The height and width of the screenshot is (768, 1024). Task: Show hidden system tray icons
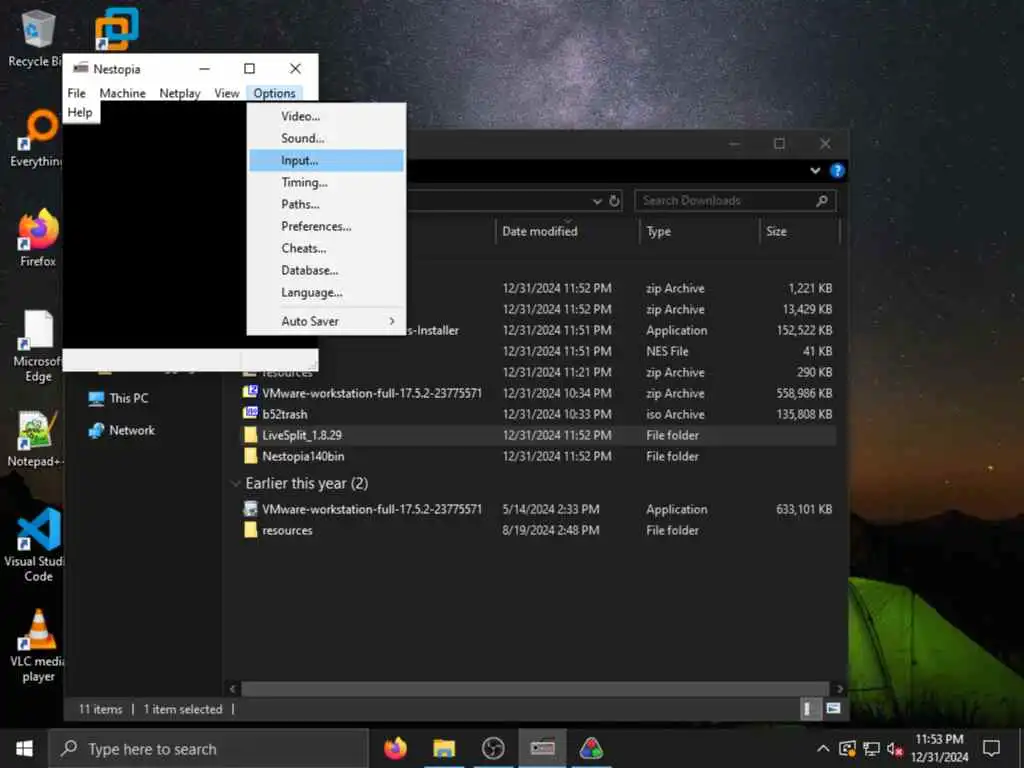pos(824,748)
